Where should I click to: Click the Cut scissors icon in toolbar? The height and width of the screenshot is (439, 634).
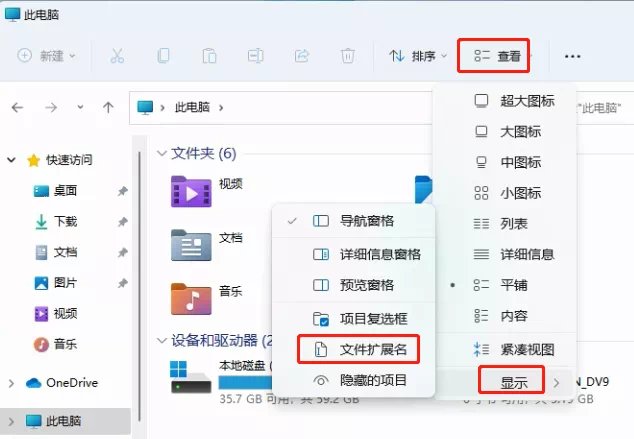(x=117, y=56)
